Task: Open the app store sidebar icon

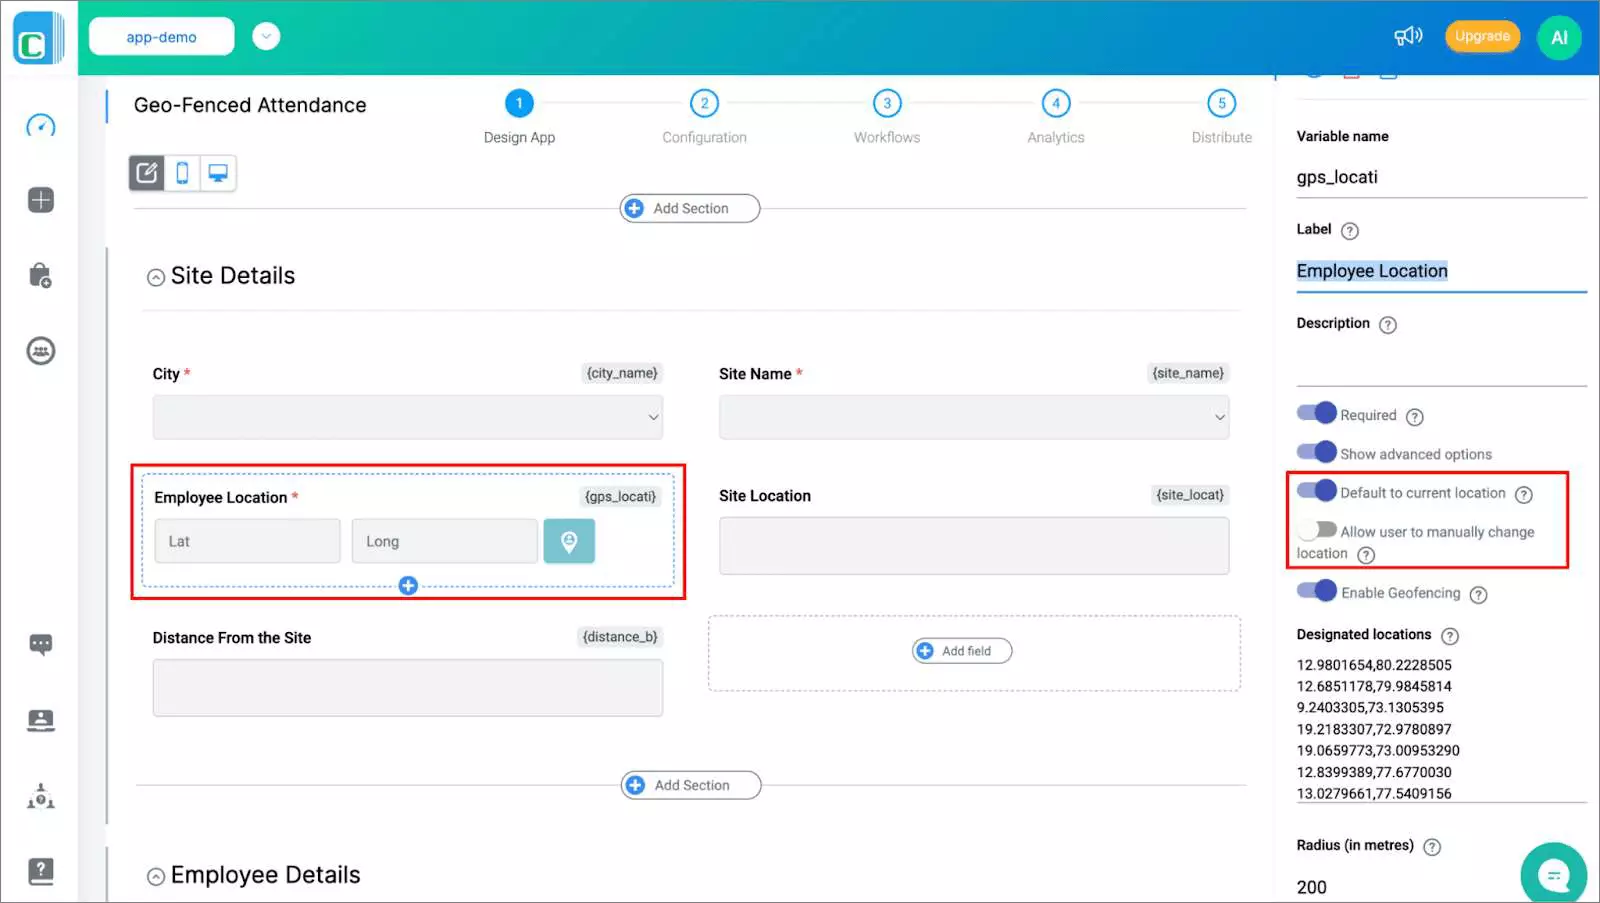Action: point(40,276)
